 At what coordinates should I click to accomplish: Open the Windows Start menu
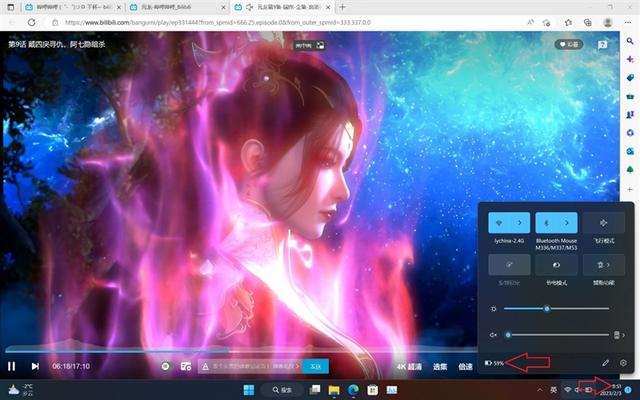tap(249, 390)
